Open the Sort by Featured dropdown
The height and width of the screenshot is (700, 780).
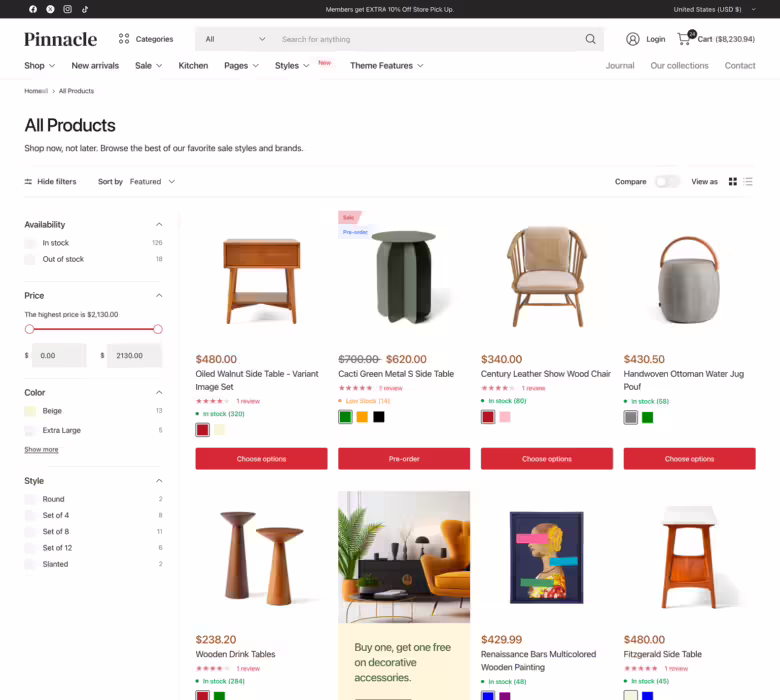(152, 182)
